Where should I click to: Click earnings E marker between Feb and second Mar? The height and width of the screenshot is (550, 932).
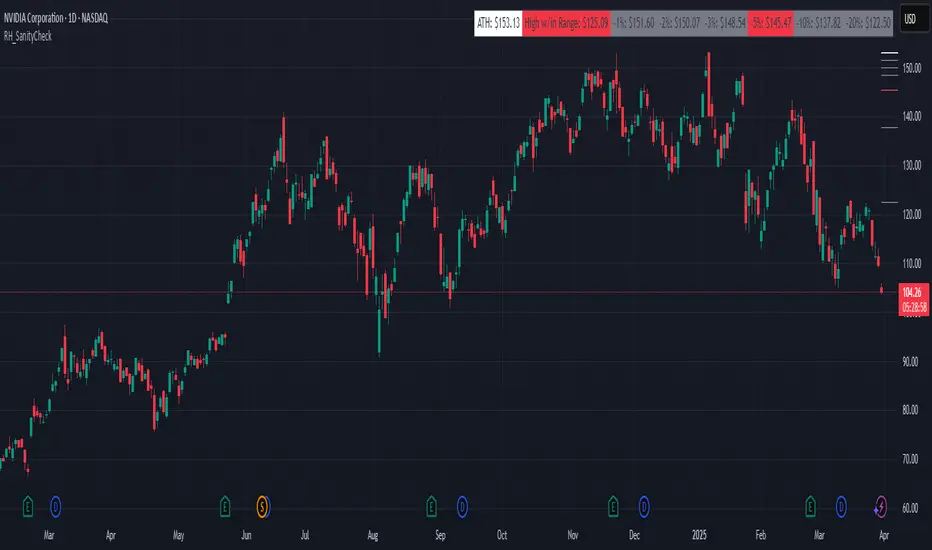click(810, 507)
